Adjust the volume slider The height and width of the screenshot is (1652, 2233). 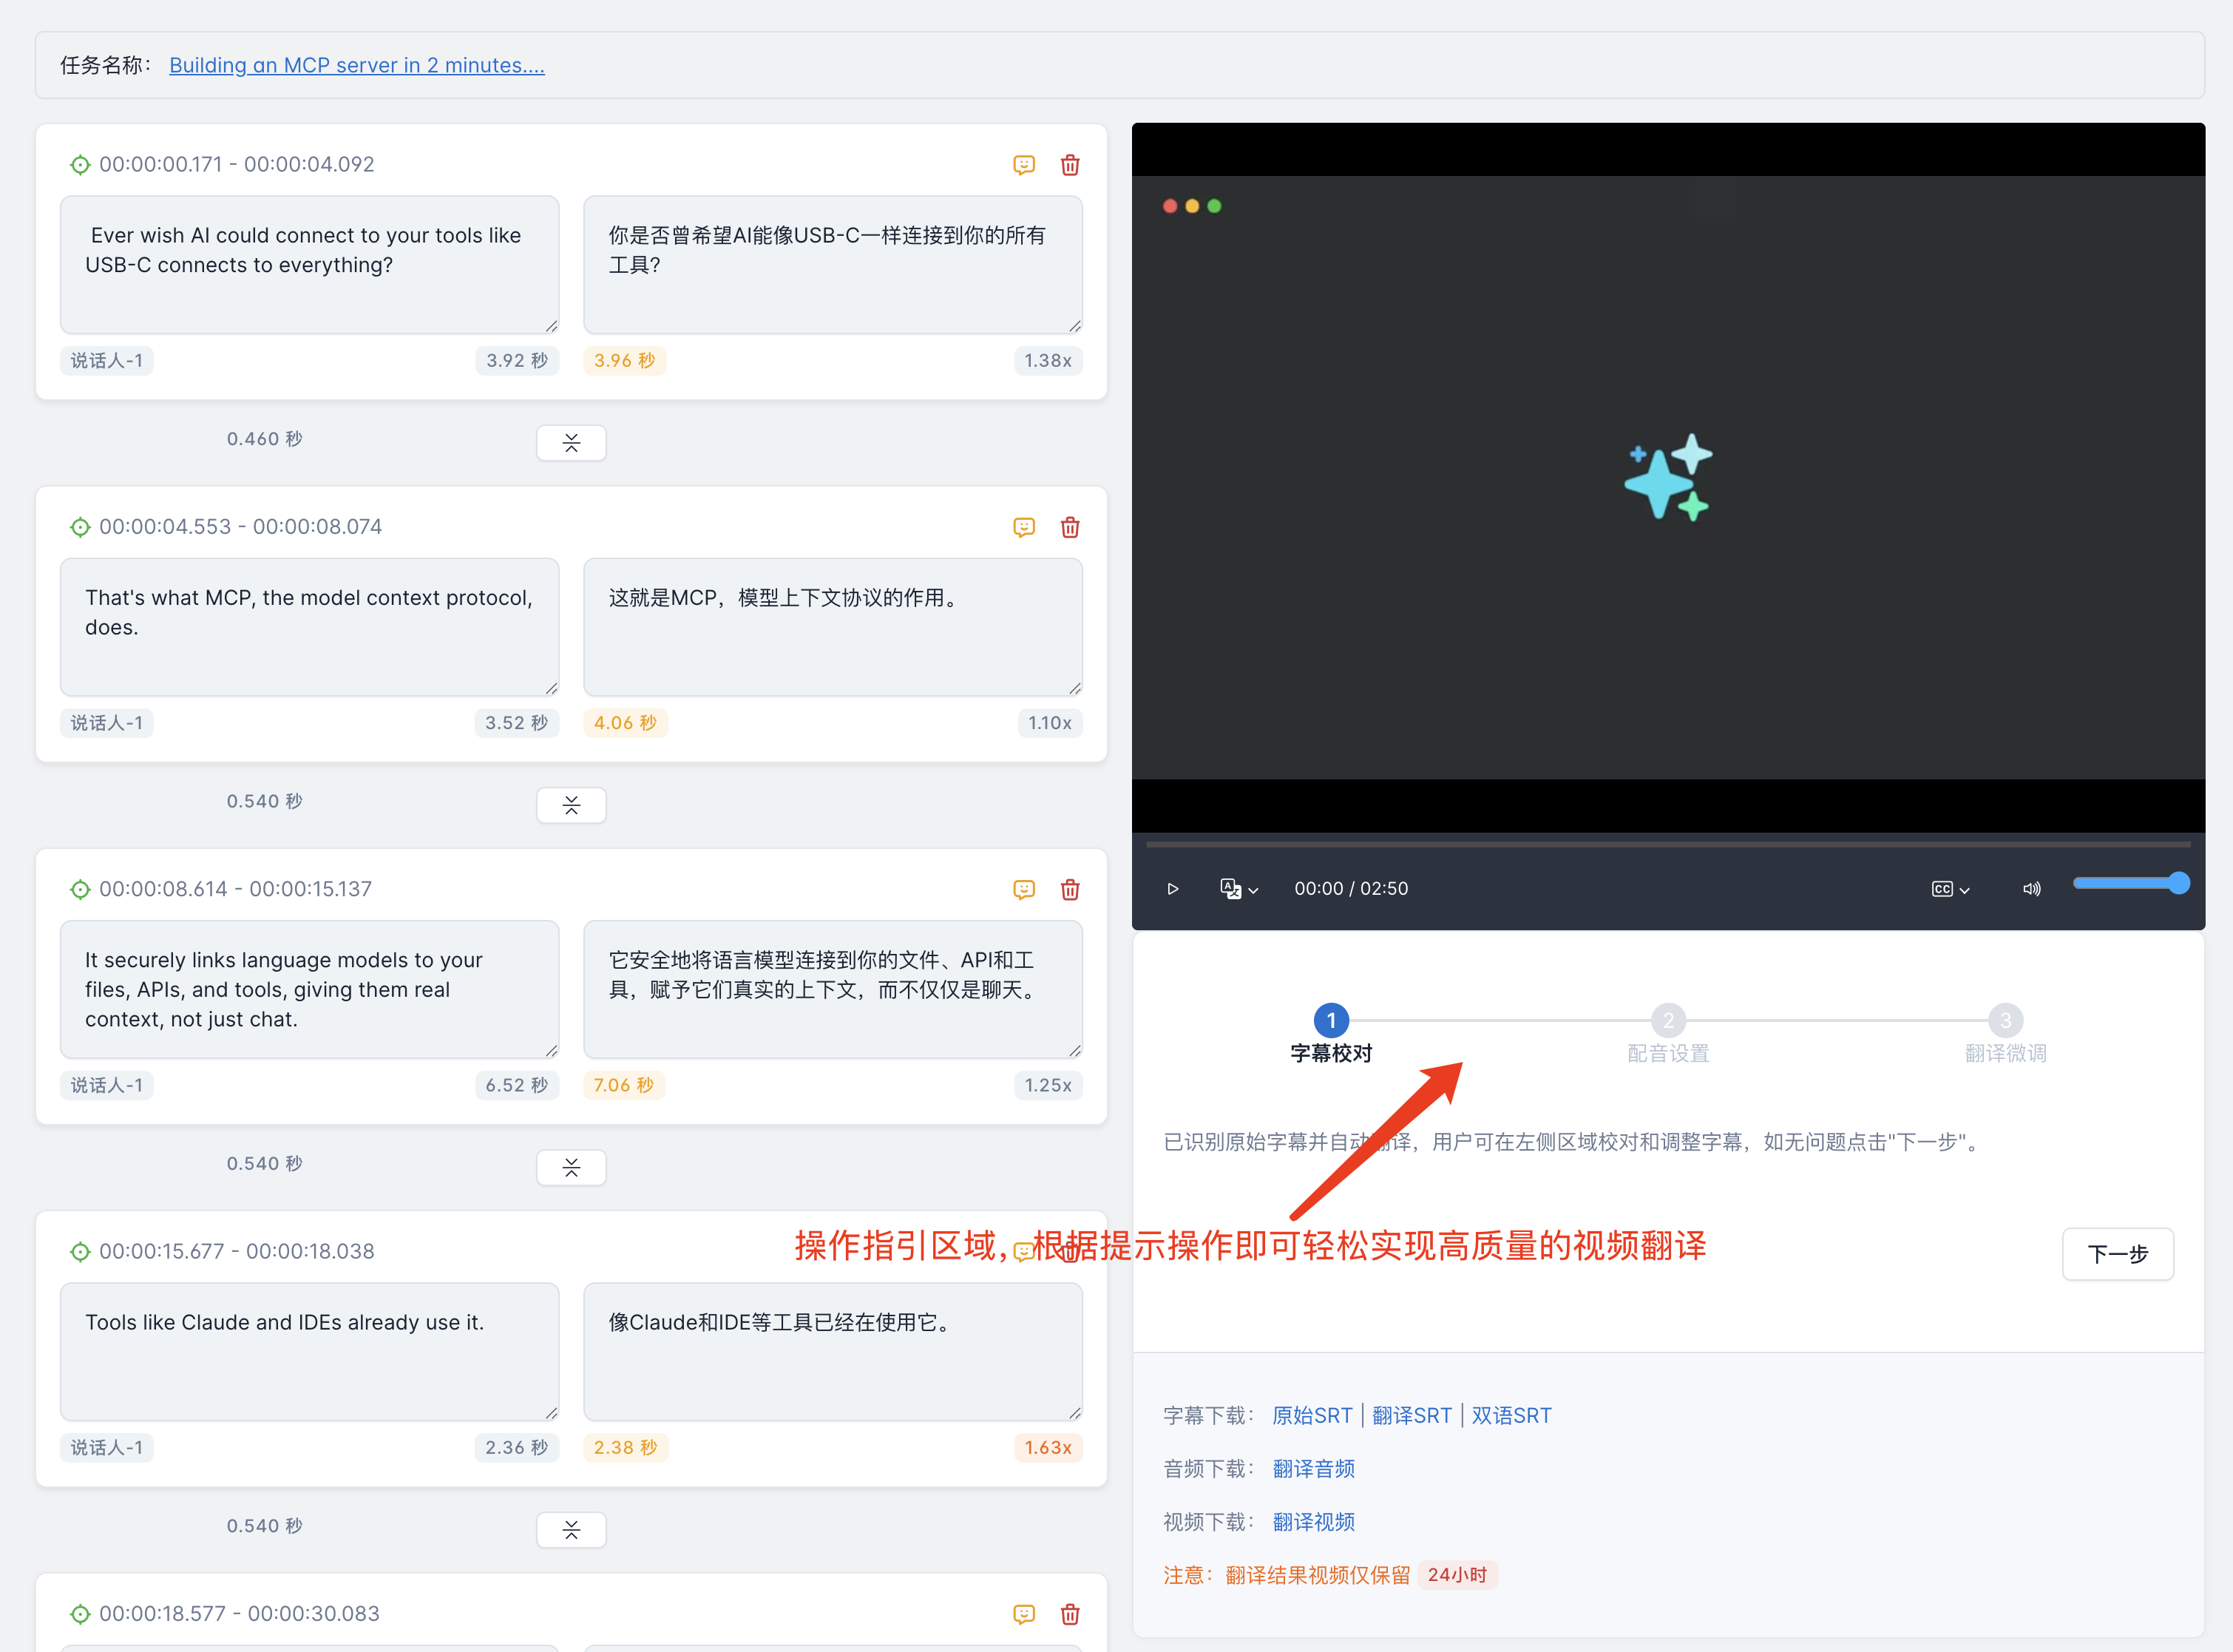(x=2131, y=883)
